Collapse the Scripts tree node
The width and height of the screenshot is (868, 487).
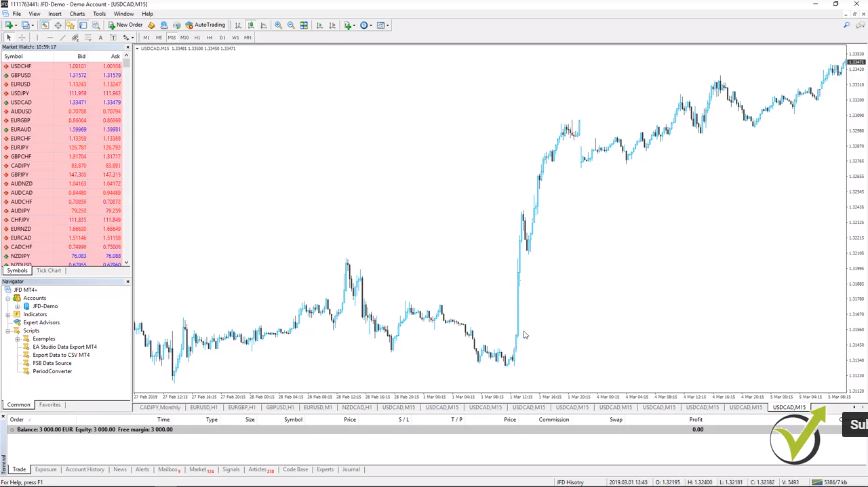(8, 330)
